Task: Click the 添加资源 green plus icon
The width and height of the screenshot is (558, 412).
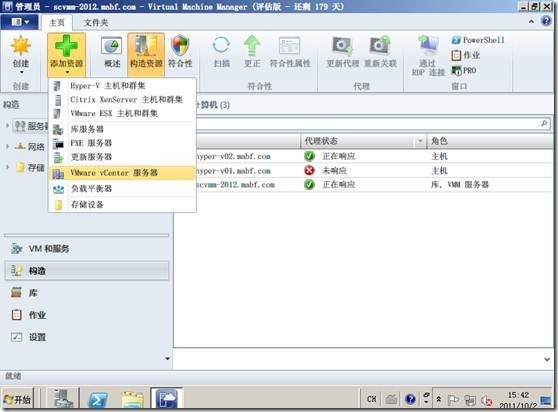Action: (x=67, y=46)
